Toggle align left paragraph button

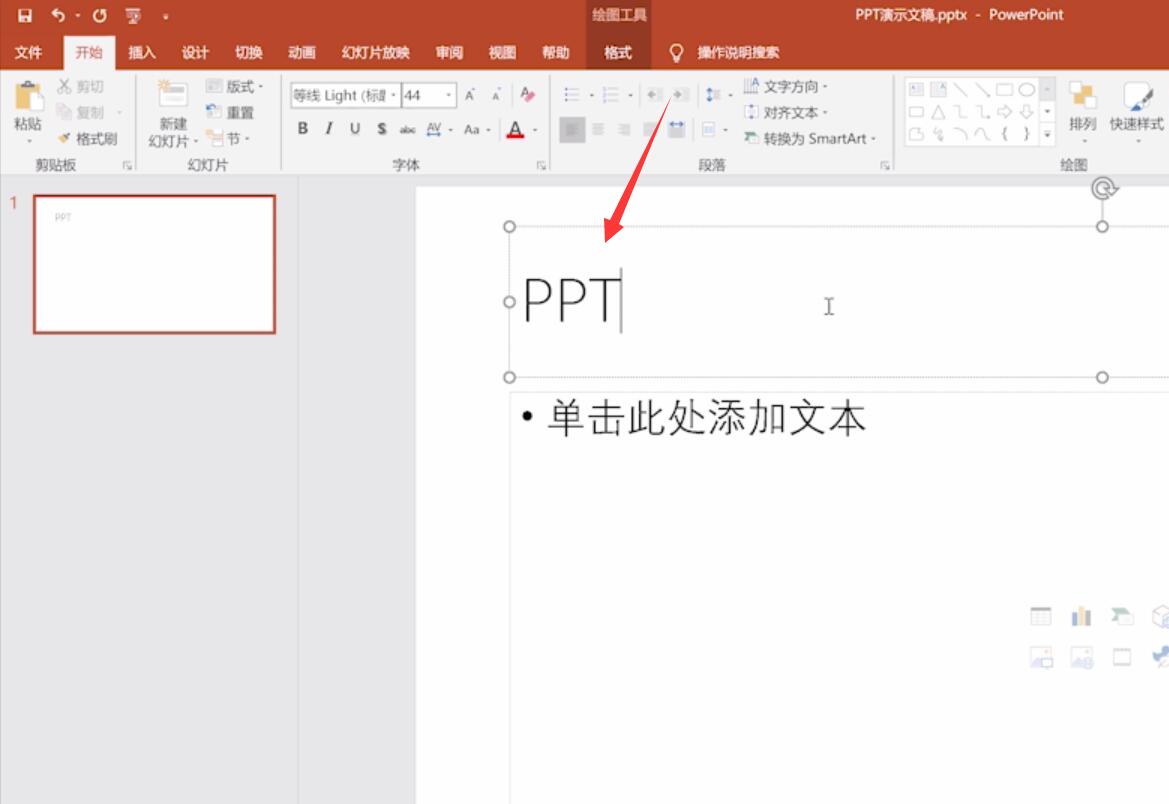point(572,130)
